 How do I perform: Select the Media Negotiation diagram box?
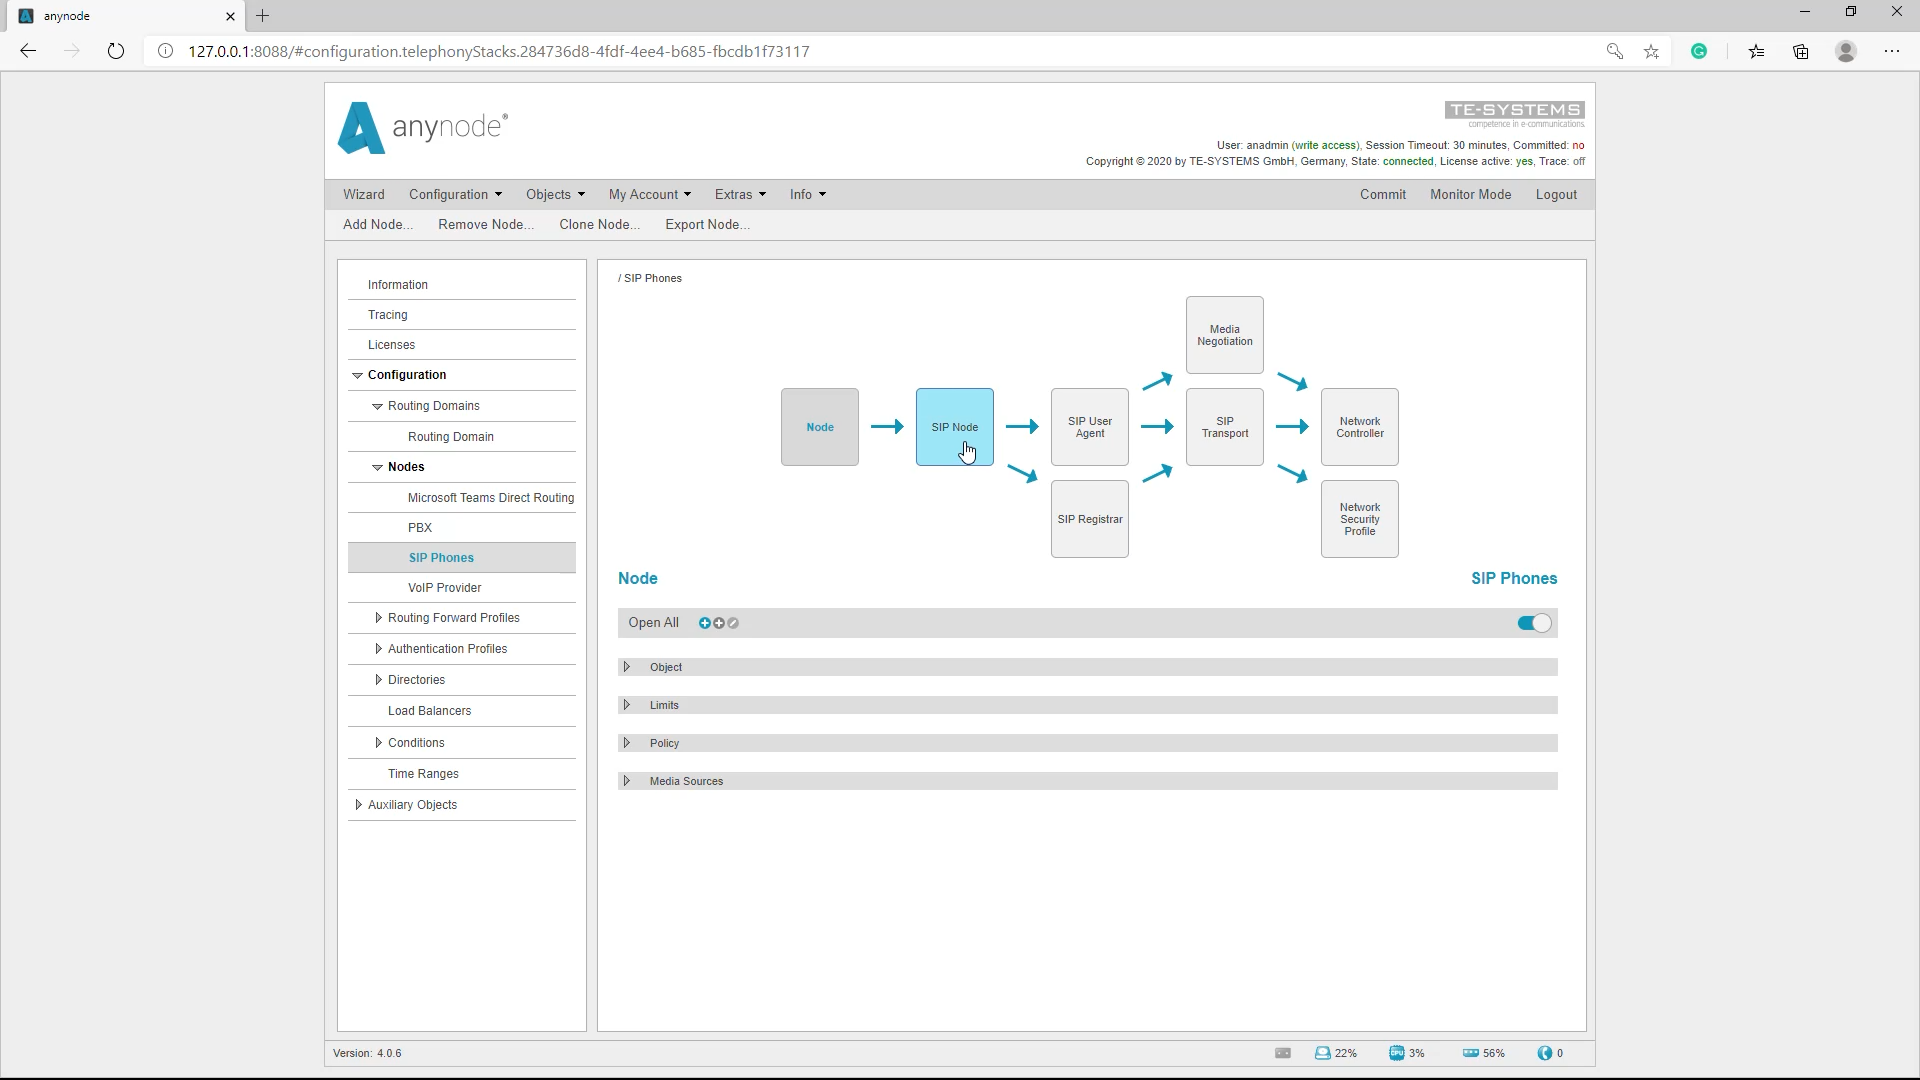coord(1225,335)
